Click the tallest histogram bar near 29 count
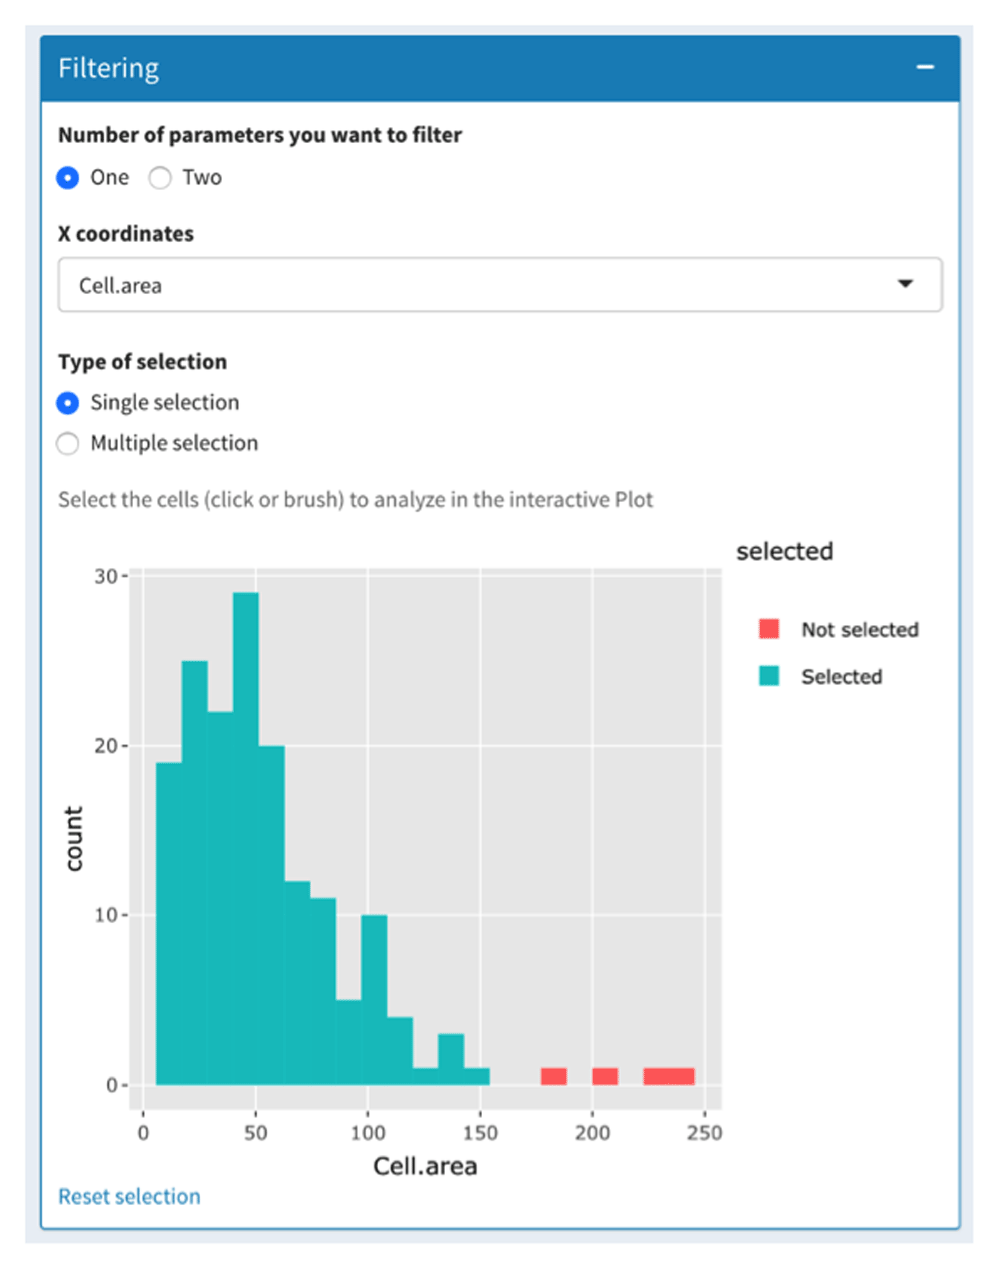The width and height of the screenshot is (1000, 1270). [246, 840]
